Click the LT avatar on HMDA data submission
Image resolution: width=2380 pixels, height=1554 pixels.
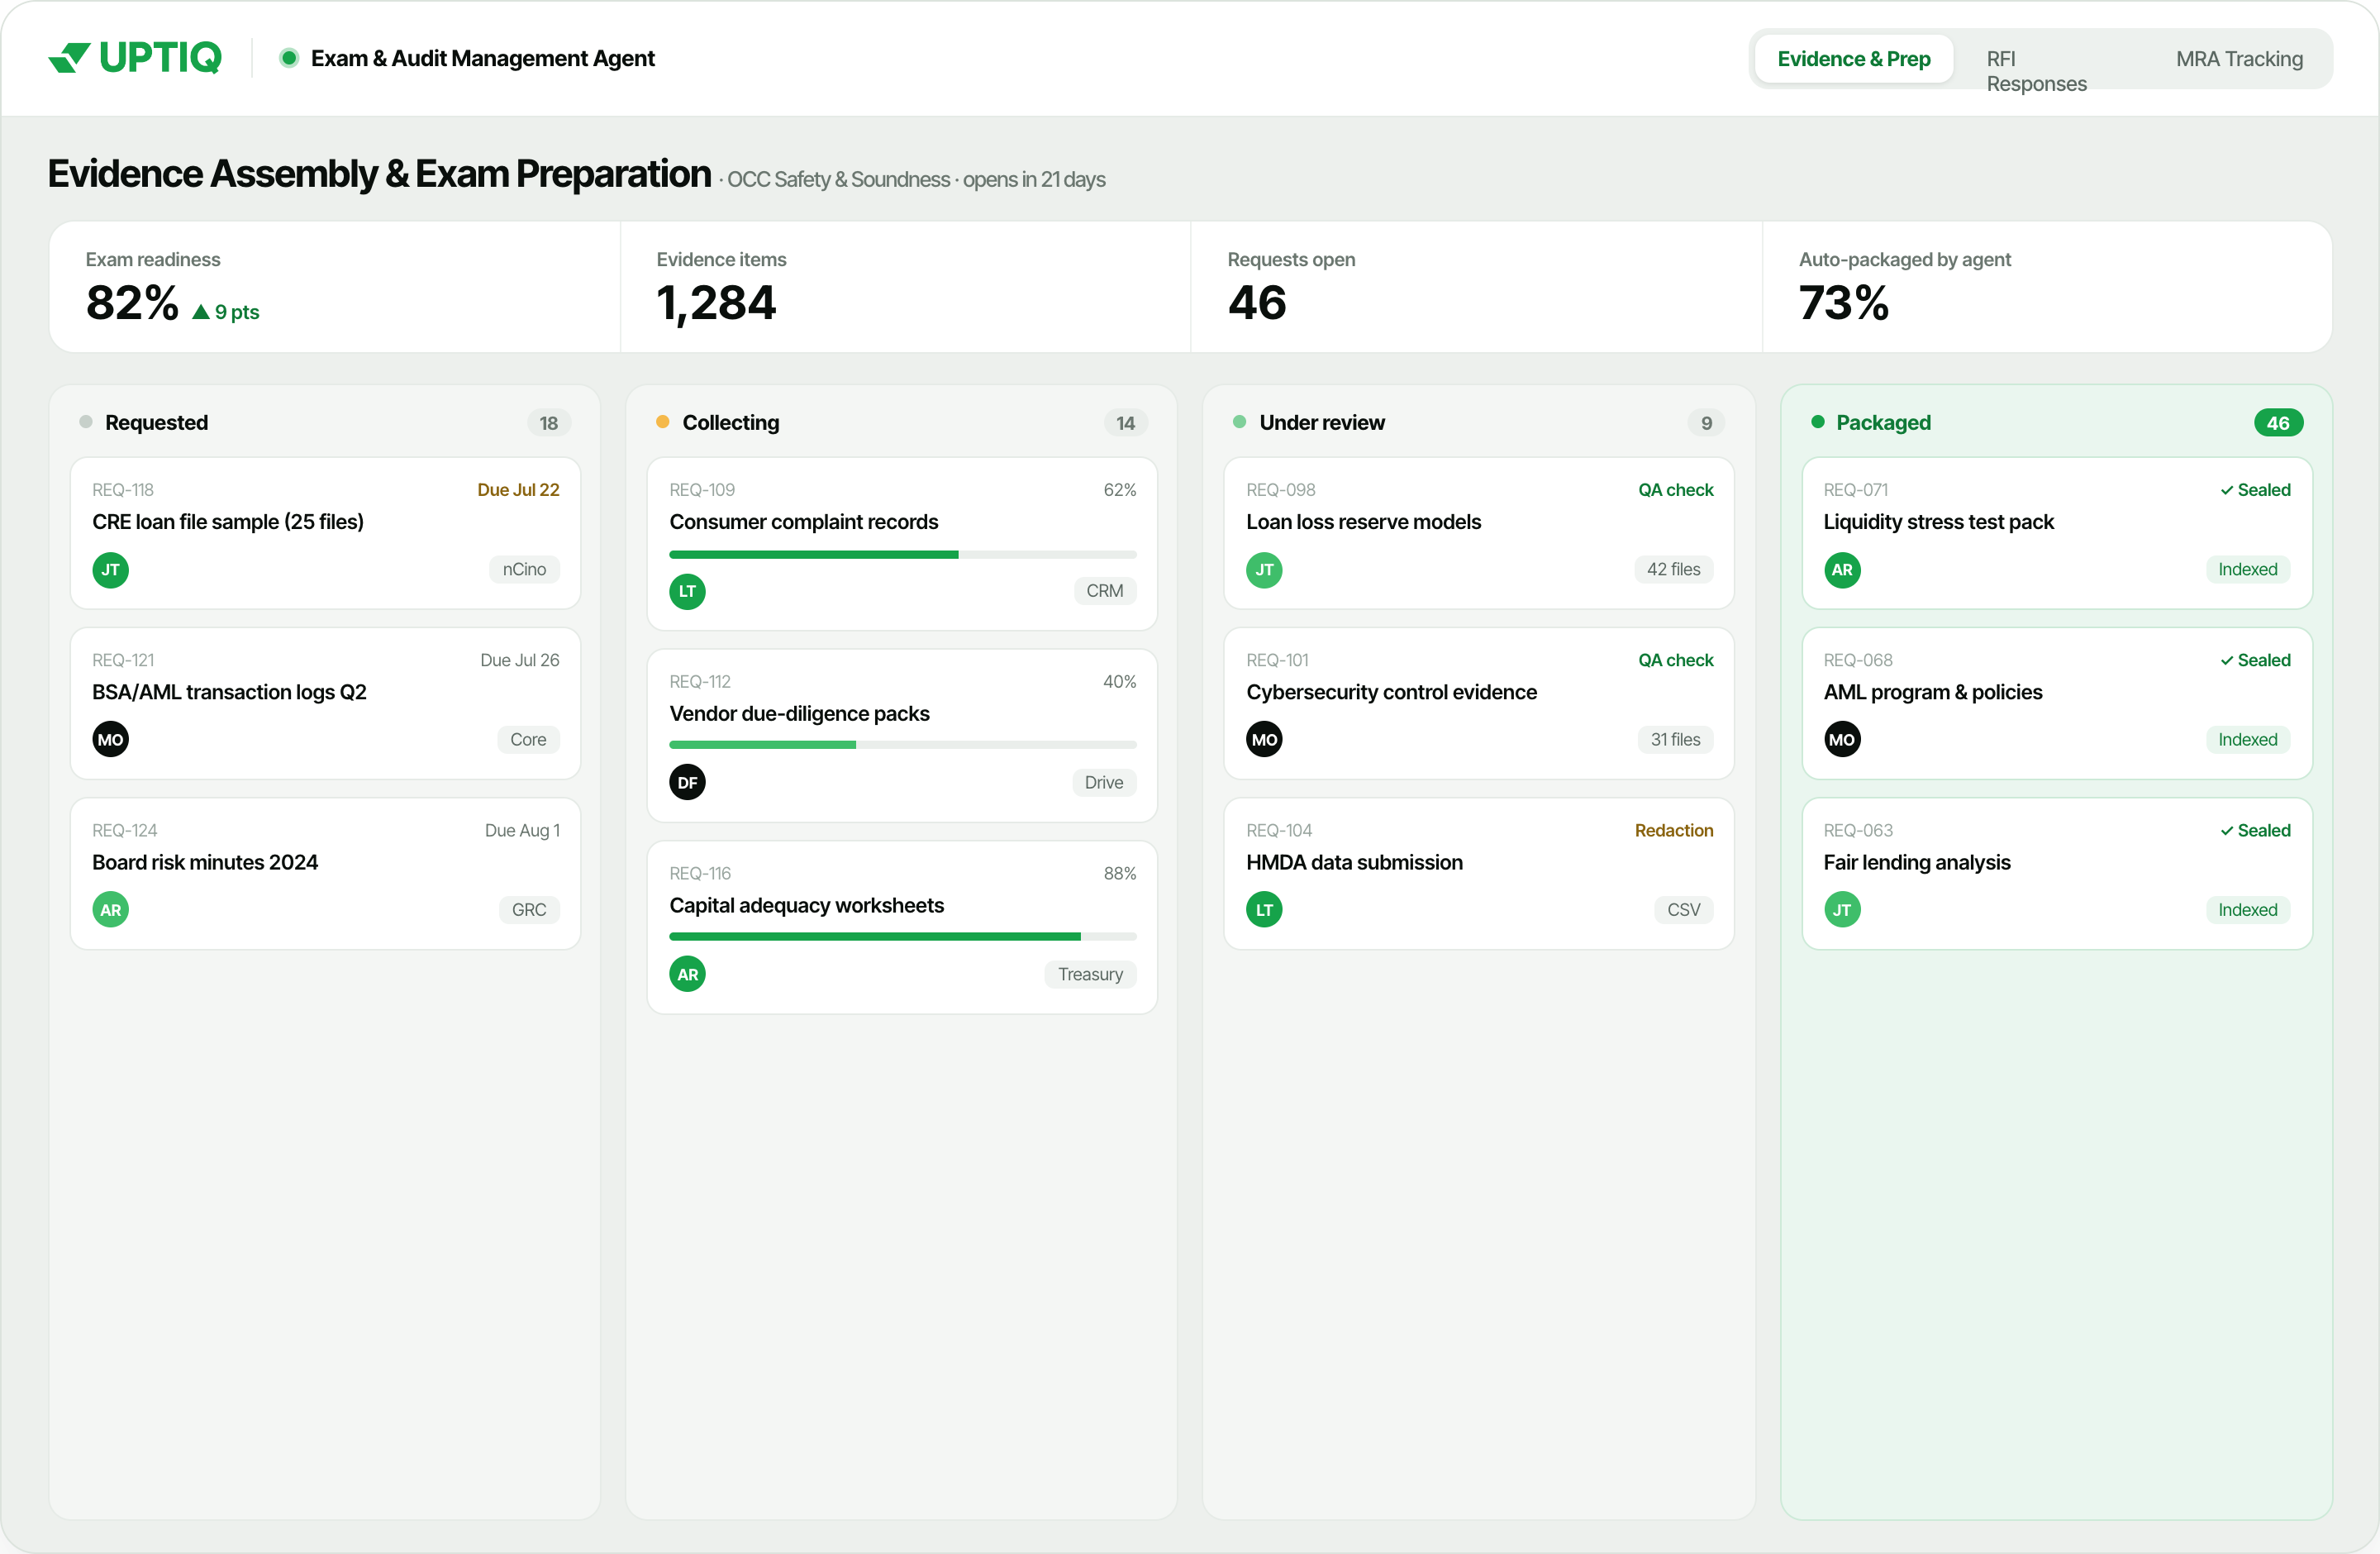click(1264, 910)
